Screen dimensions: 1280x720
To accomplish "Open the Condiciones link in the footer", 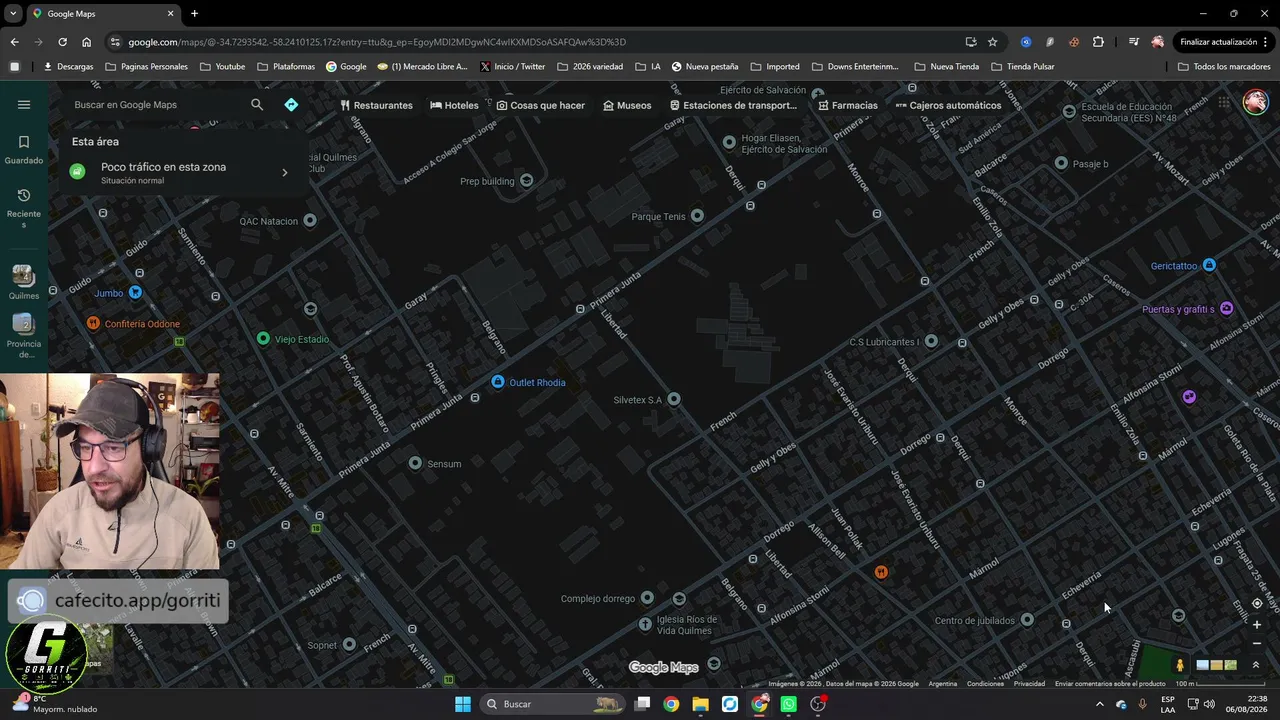I will pyautogui.click(x=985, y=684).
